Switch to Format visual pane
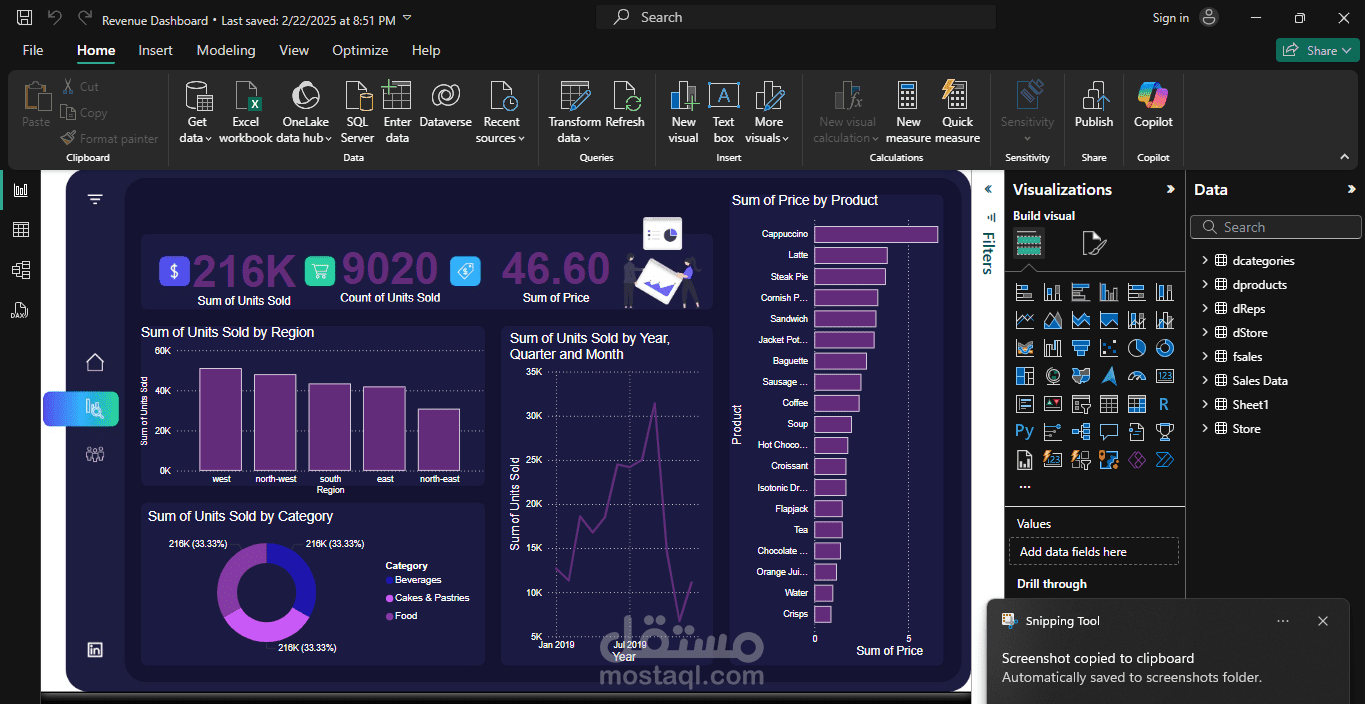The image size is (1365, 704). [1094, 243]
